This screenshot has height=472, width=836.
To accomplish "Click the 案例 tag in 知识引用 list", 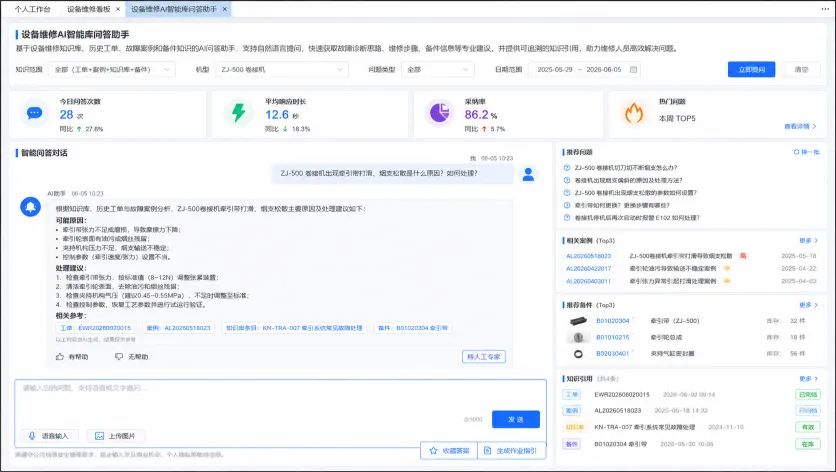I will point(572,411).
